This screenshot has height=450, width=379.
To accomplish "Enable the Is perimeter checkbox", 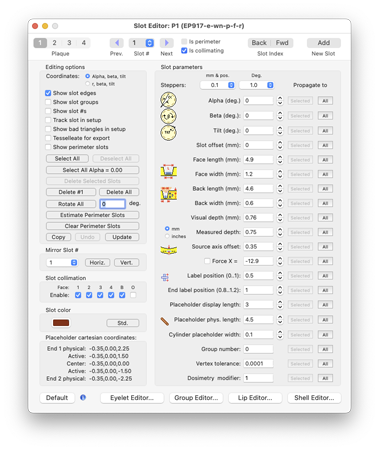I will tap(184, 41).
